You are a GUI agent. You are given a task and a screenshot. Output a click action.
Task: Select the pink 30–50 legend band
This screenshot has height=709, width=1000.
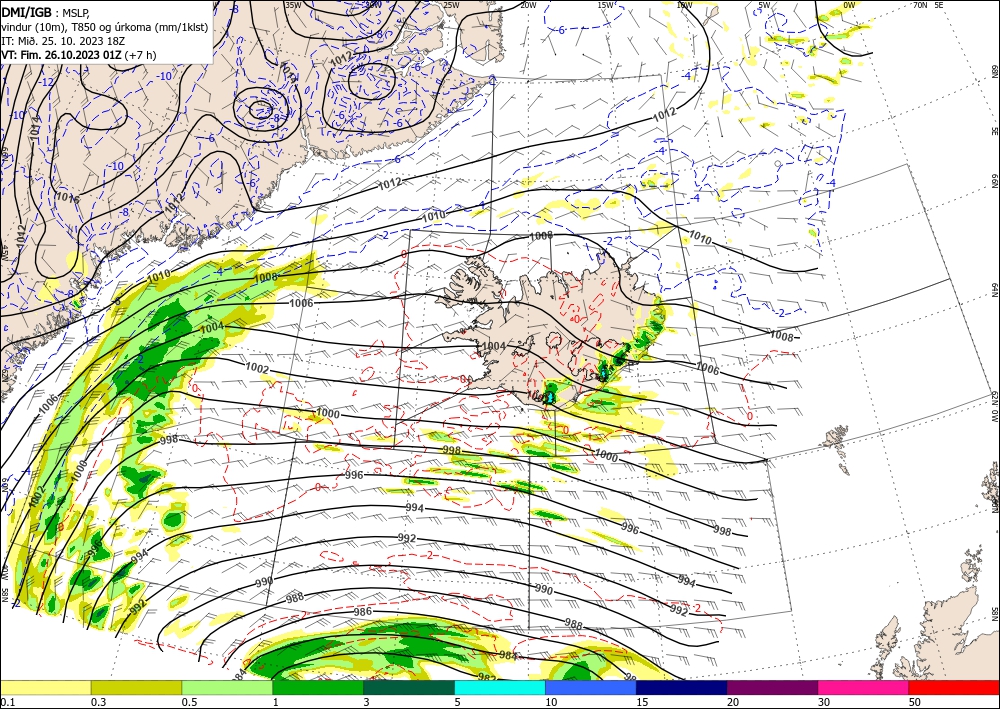click(x=864, y=687)
